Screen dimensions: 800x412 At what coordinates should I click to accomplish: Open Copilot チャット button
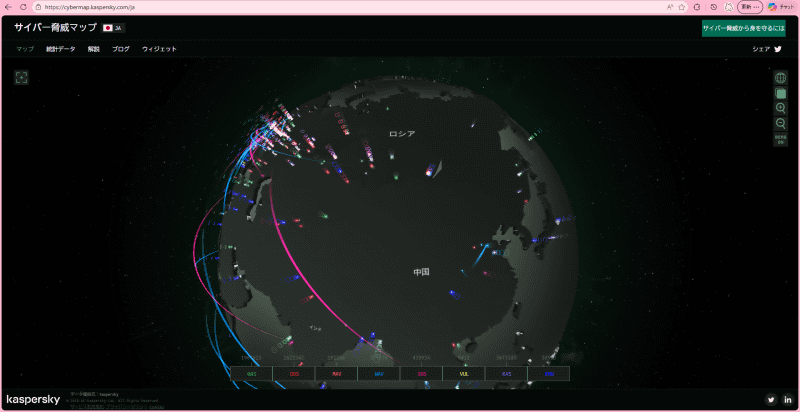click(781, 7)
